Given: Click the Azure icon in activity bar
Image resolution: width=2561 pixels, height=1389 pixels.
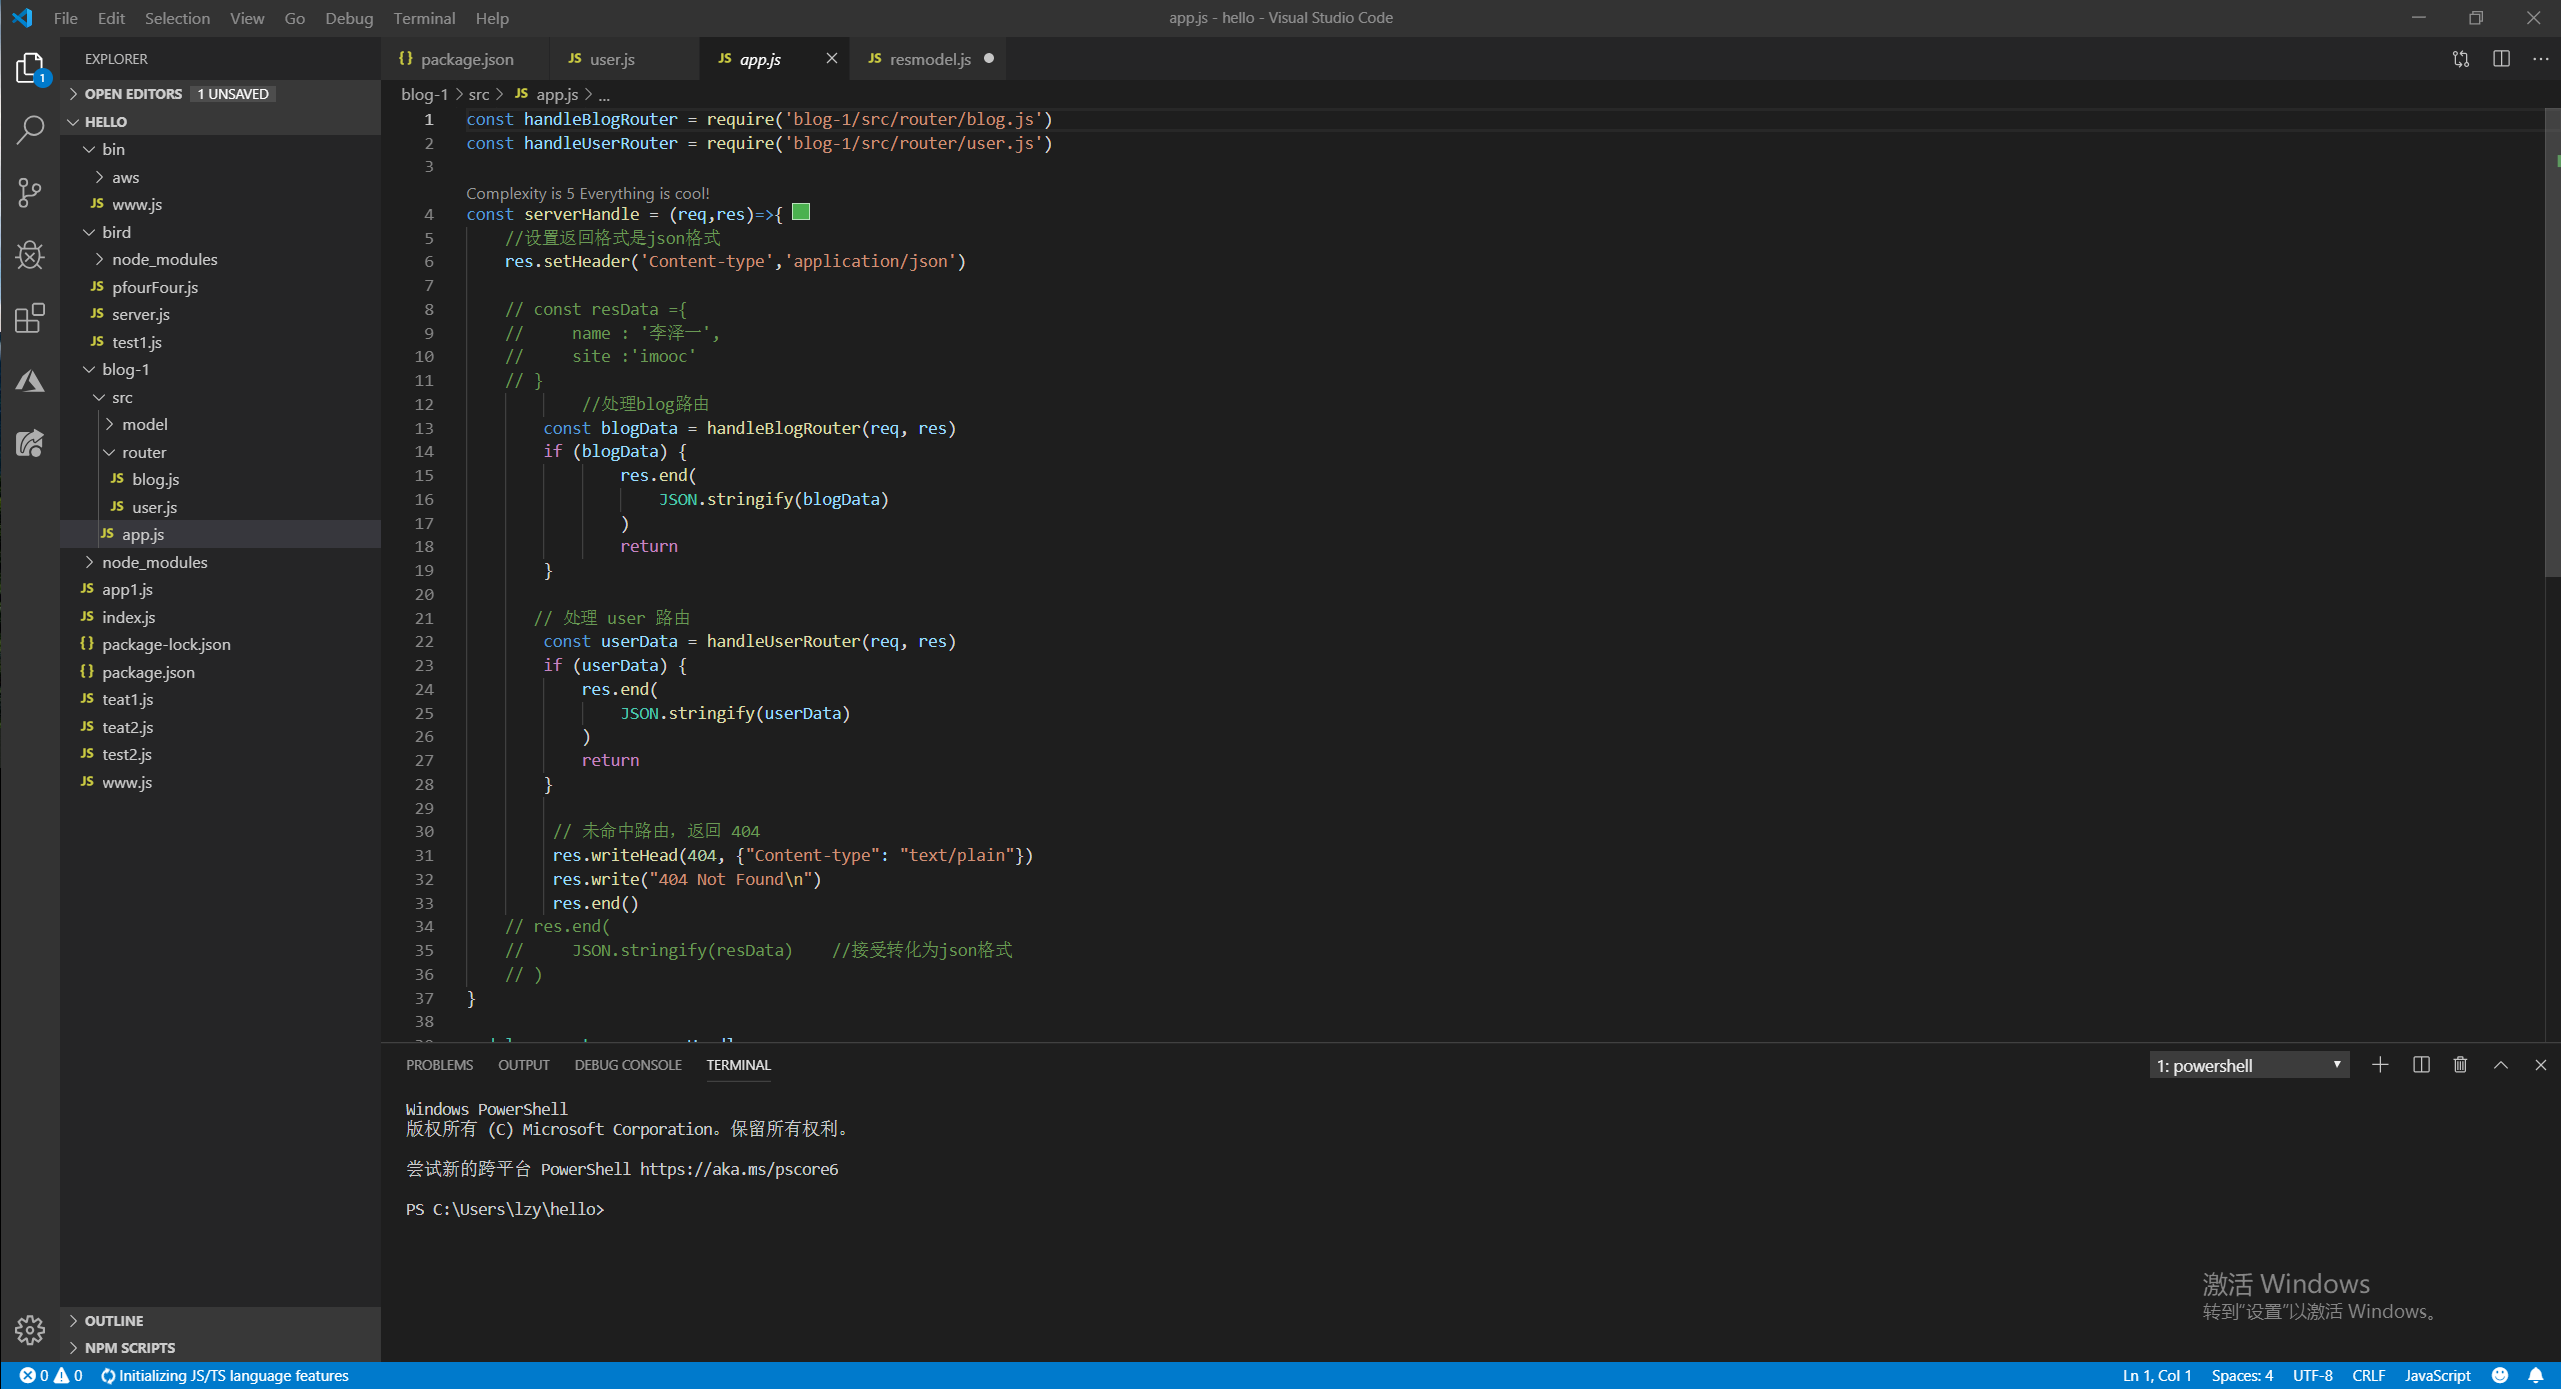Looking at the screenshot, I should click(x=30, y=381).
